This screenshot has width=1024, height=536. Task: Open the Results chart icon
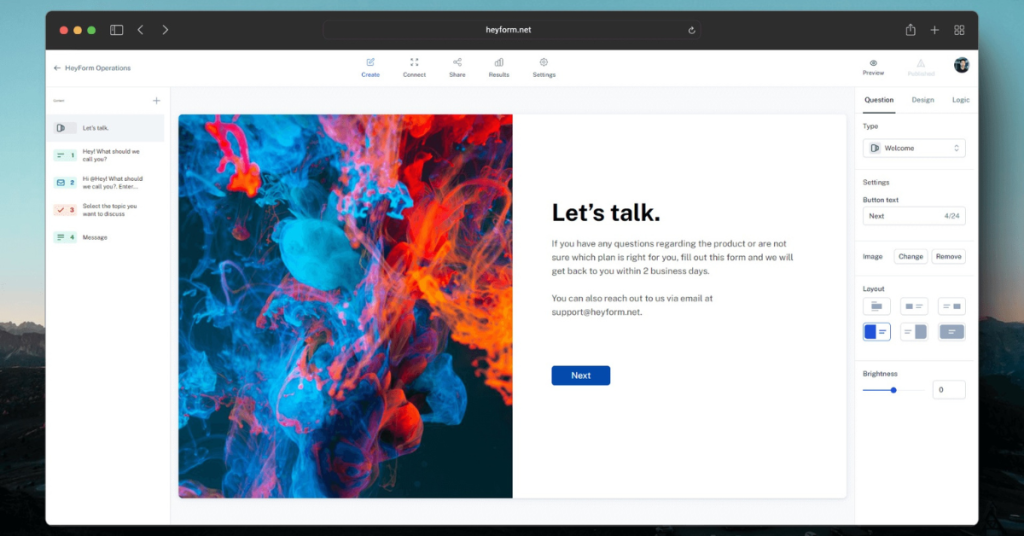point(498,62)
